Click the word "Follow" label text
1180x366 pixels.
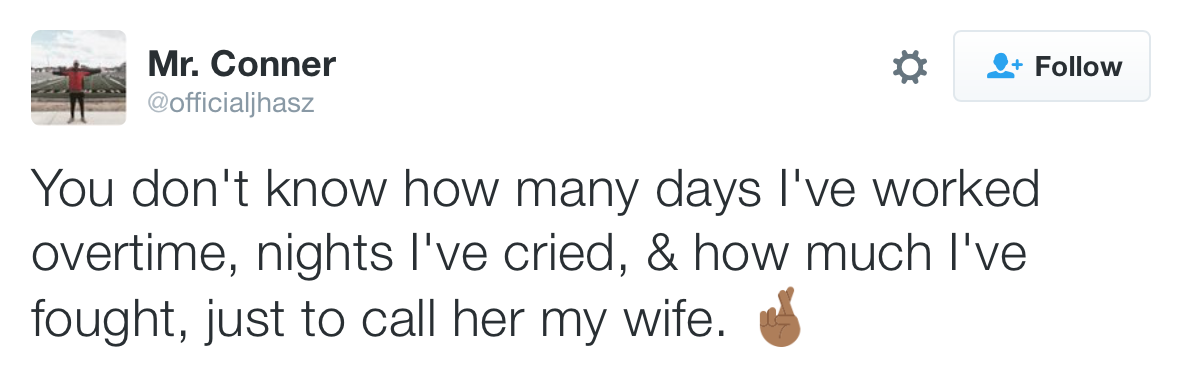point(1078,67)
